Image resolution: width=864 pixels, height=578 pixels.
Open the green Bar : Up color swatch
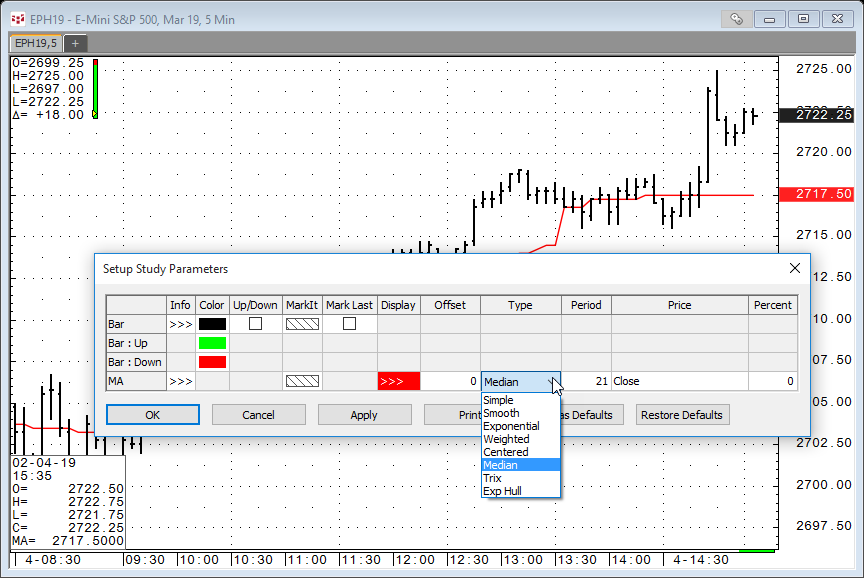(212, 343)
